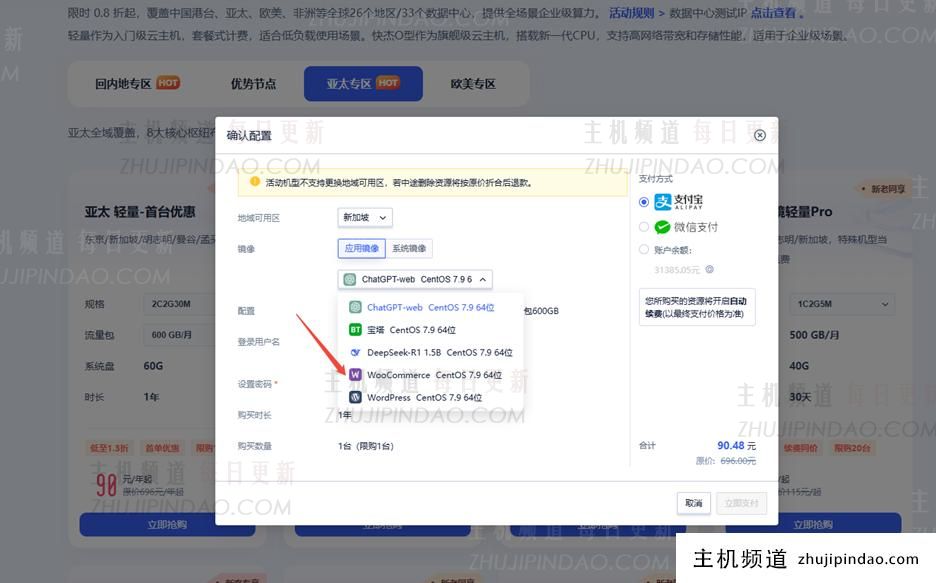The height and width of the screenshot is (583, 936).
Task: Open the 欧美专区 tab
Action: pyautogui.click(x=473, y=84)
